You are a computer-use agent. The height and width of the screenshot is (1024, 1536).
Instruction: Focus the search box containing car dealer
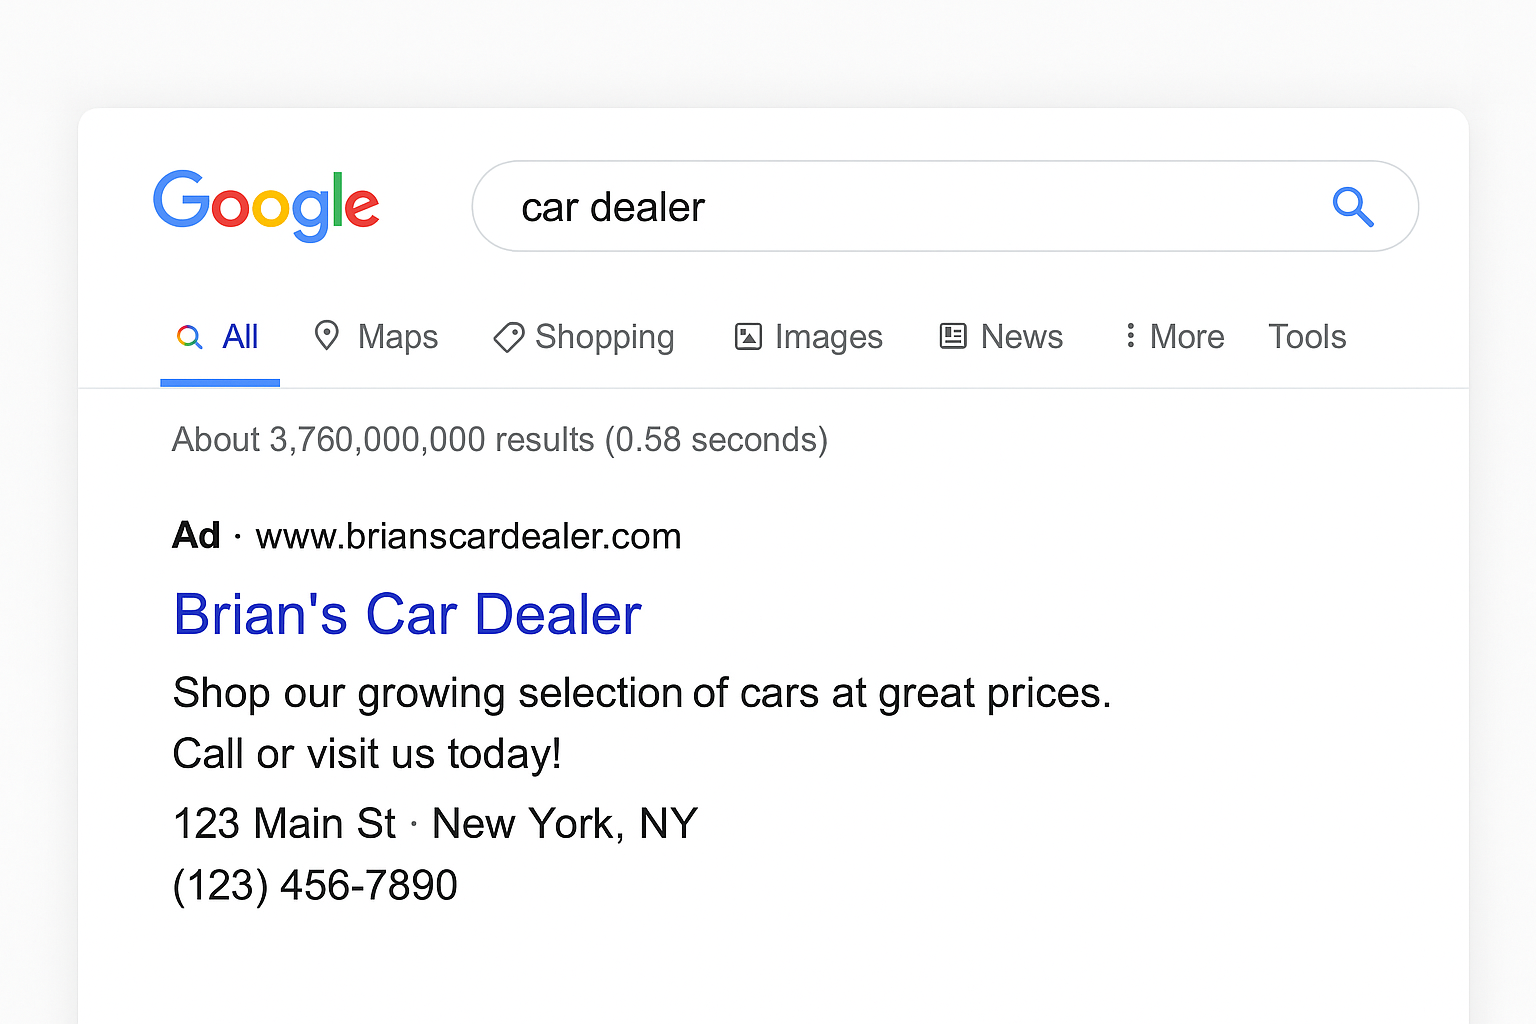tap(945, 206)
